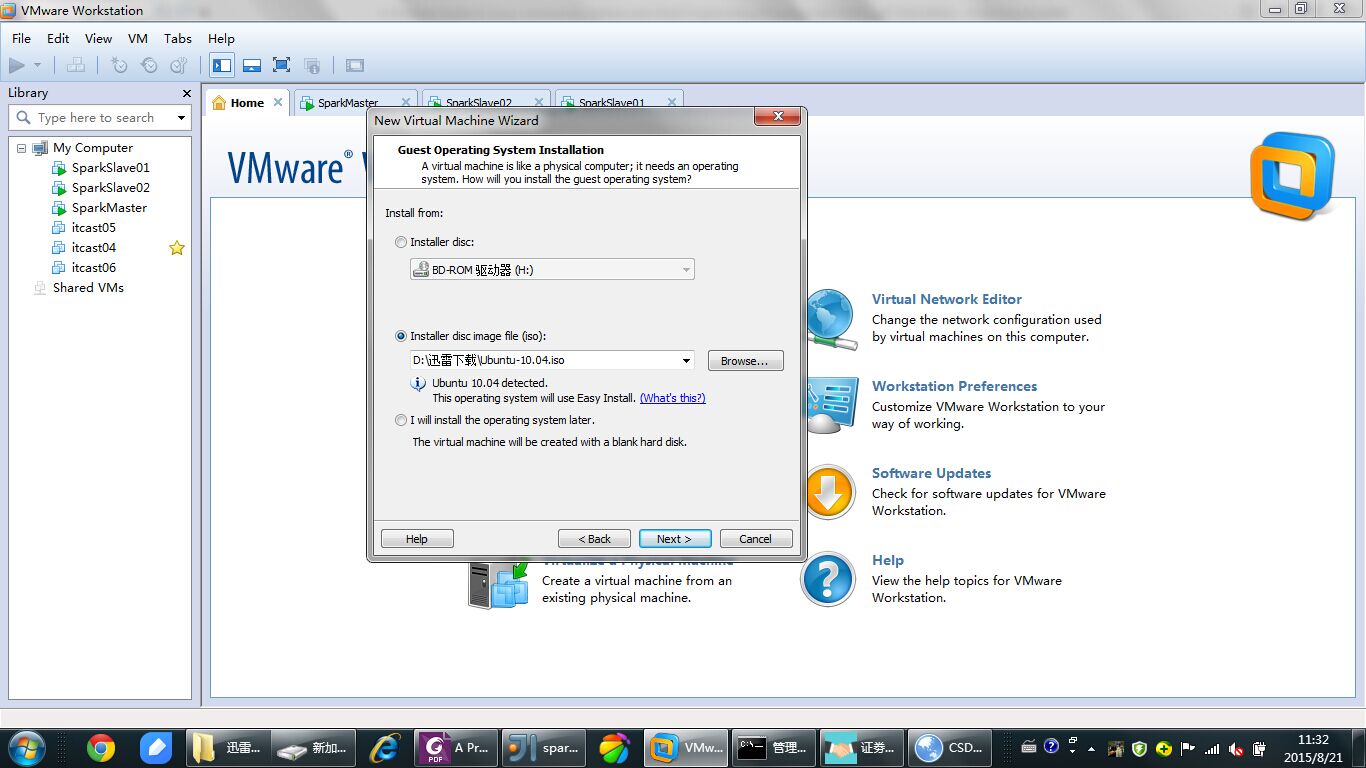Open the Library search dropdown arrow
This screenshot has width=1366, height=768.
[x=181, y=118]
